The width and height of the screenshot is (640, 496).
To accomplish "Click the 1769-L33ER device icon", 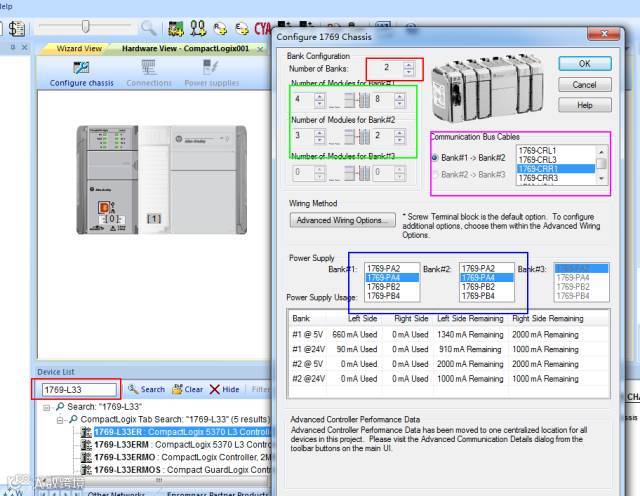I will tap(86, 432).
